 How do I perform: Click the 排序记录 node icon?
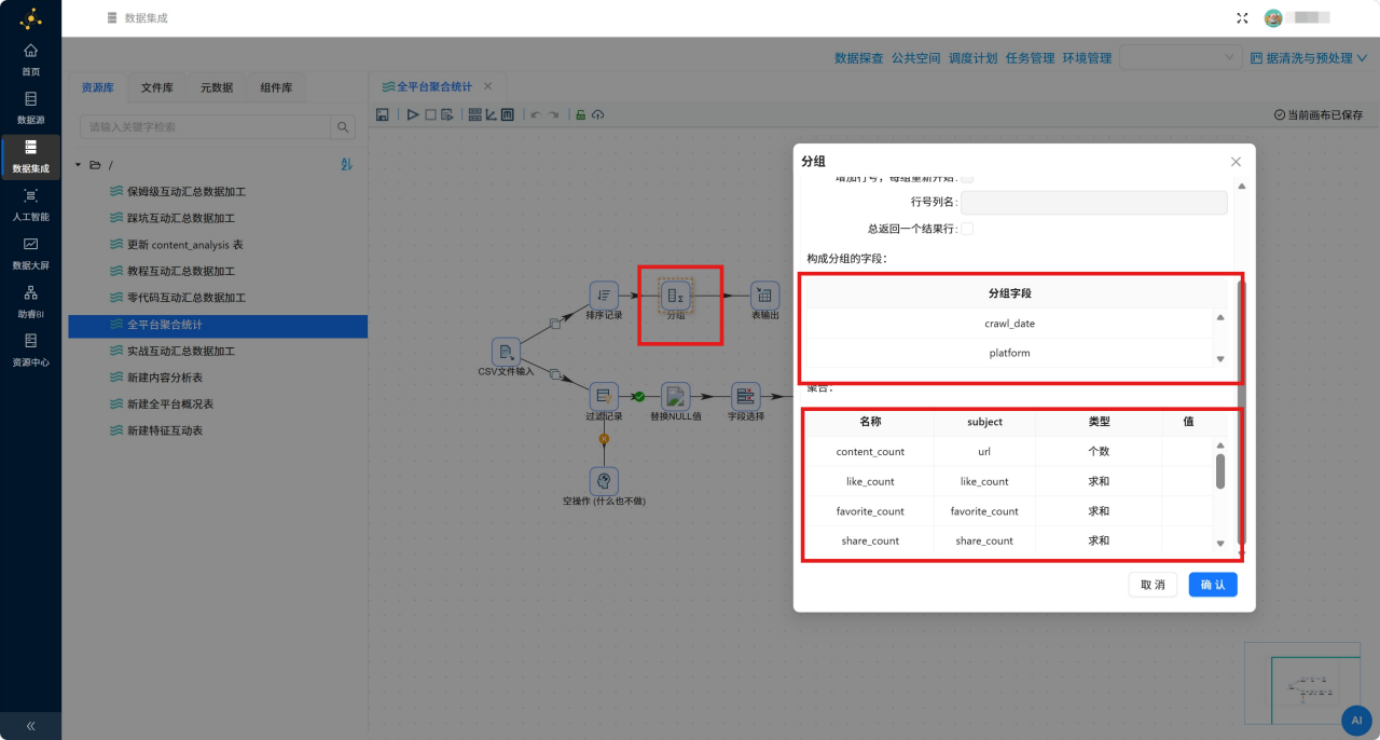(604, 294)
